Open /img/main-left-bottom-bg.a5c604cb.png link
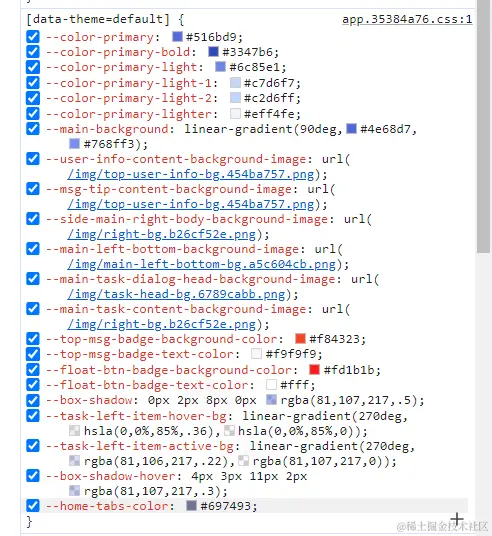The height and width of the screenshot is (536, 492). (x=201, y=264)
